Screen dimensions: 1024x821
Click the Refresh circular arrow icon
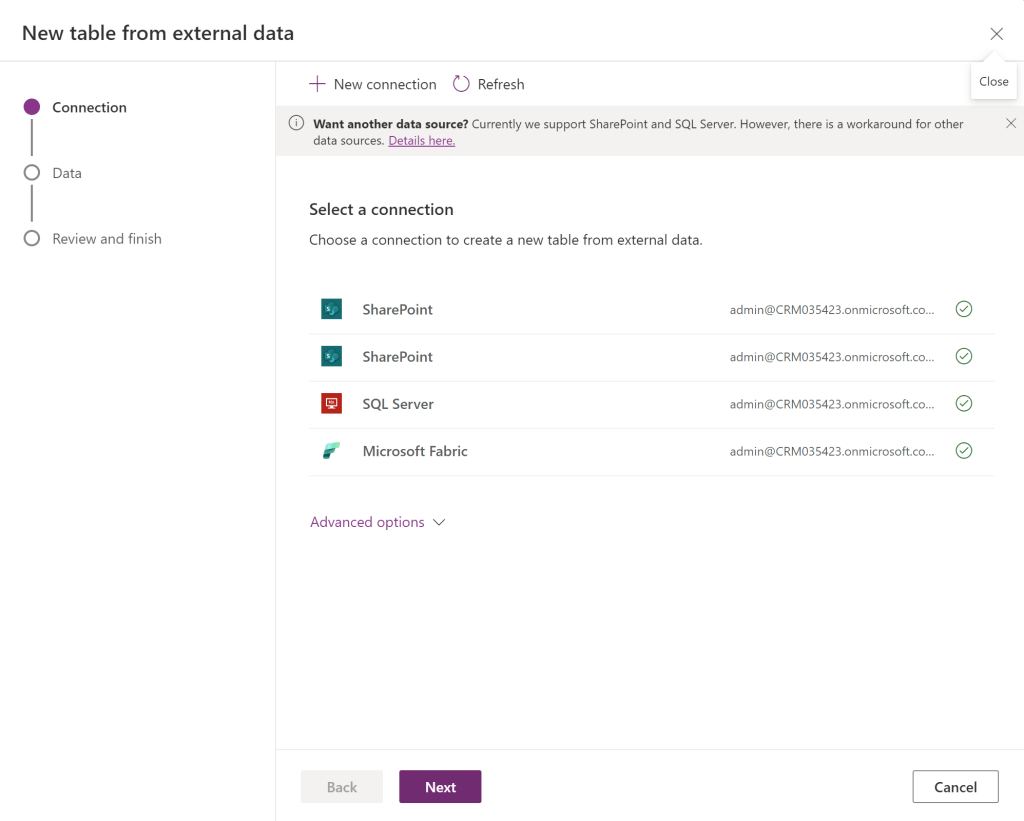461,84
